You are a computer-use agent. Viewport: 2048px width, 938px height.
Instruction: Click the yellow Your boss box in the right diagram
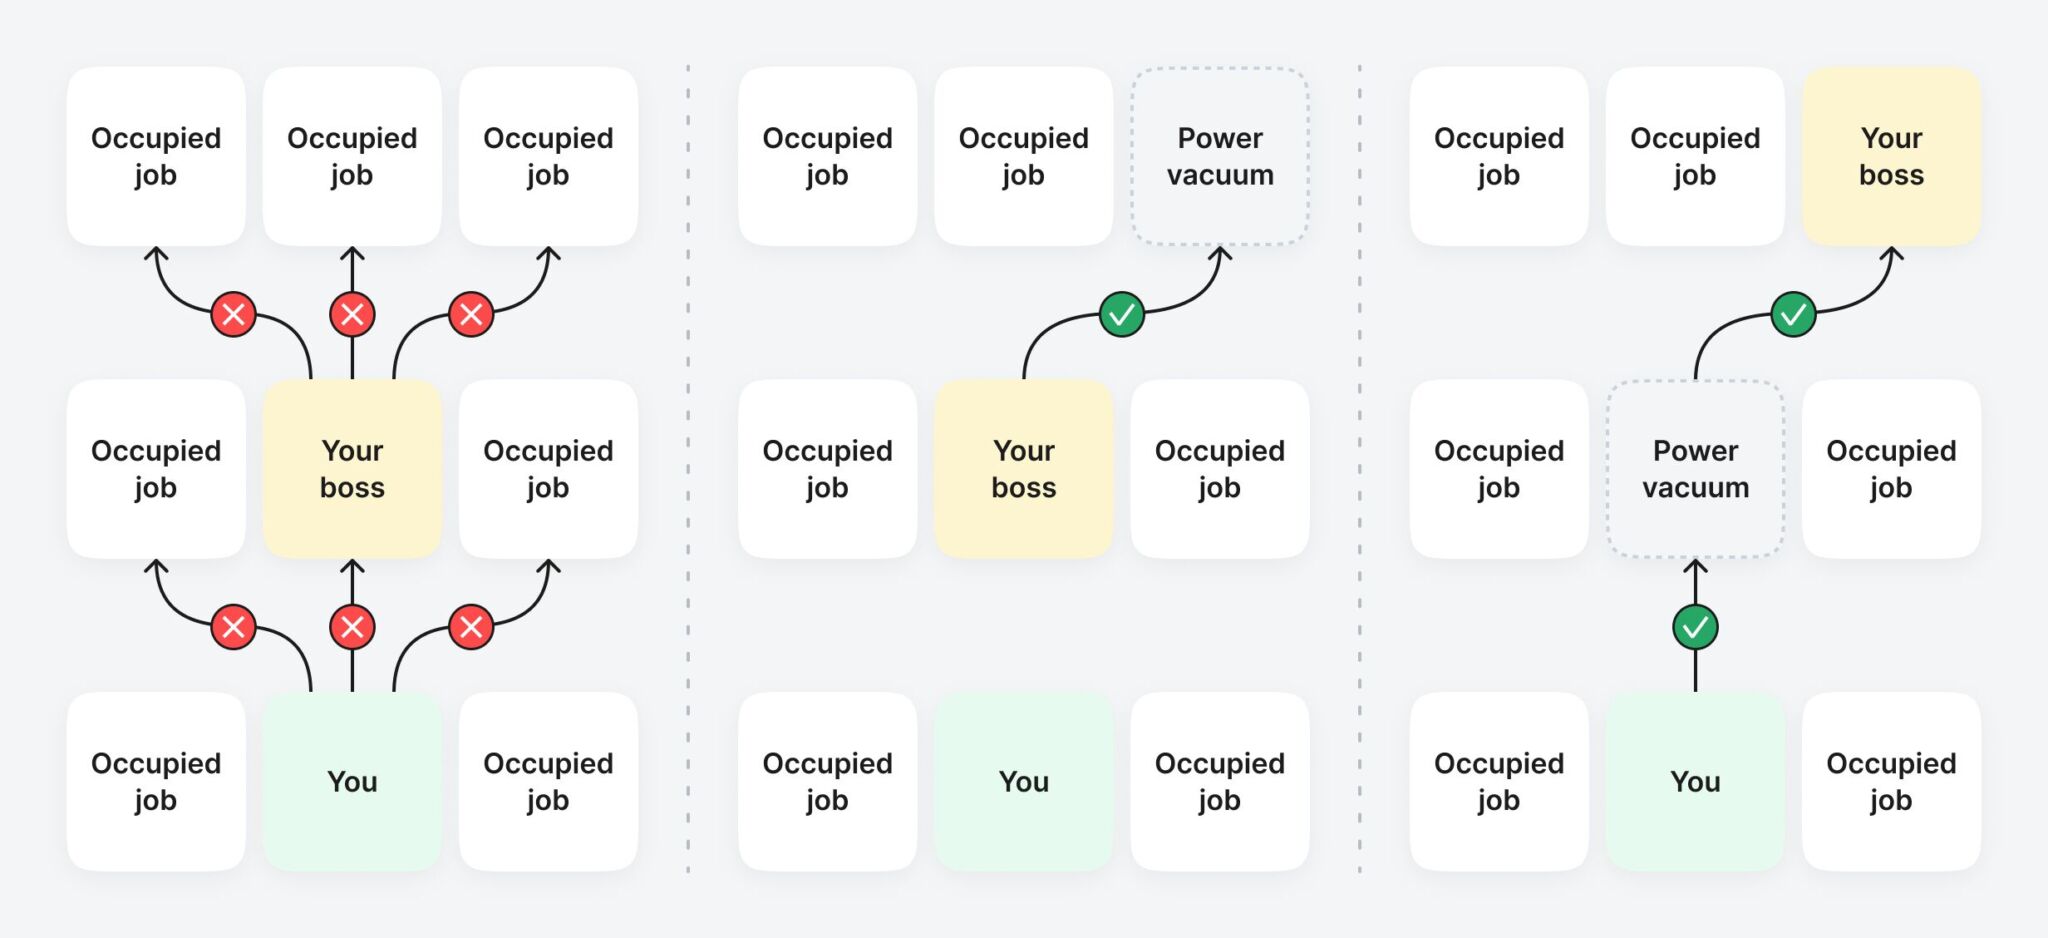(1891, 156)
